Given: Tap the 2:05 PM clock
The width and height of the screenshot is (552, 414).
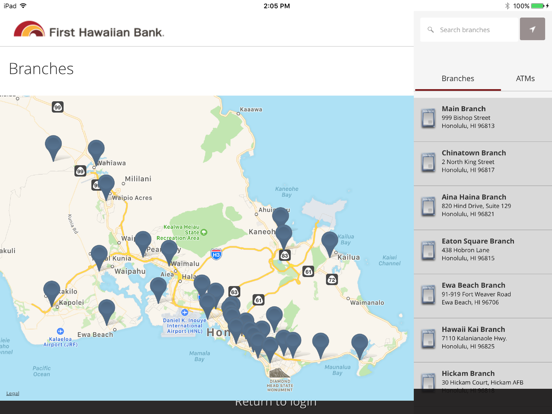Looking at the screenshot, I should (x=277, y=6).
